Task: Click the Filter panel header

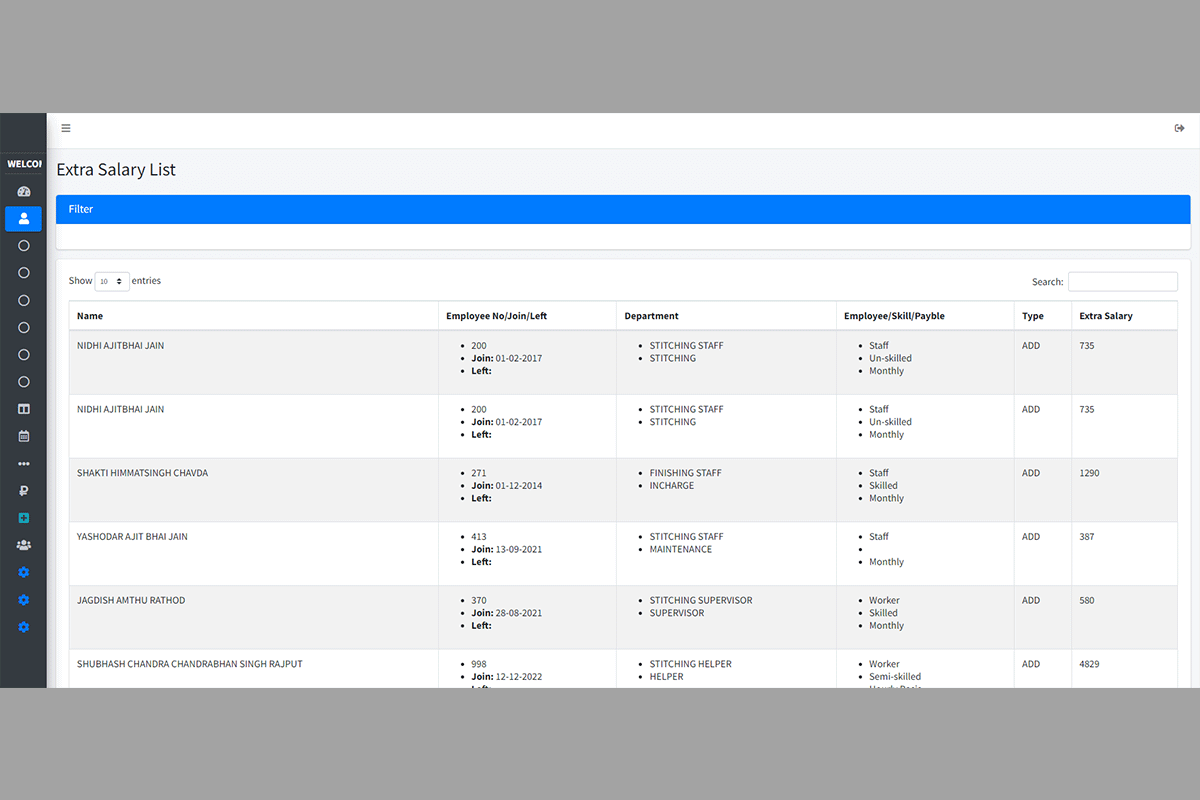Action: click(623, 209)
